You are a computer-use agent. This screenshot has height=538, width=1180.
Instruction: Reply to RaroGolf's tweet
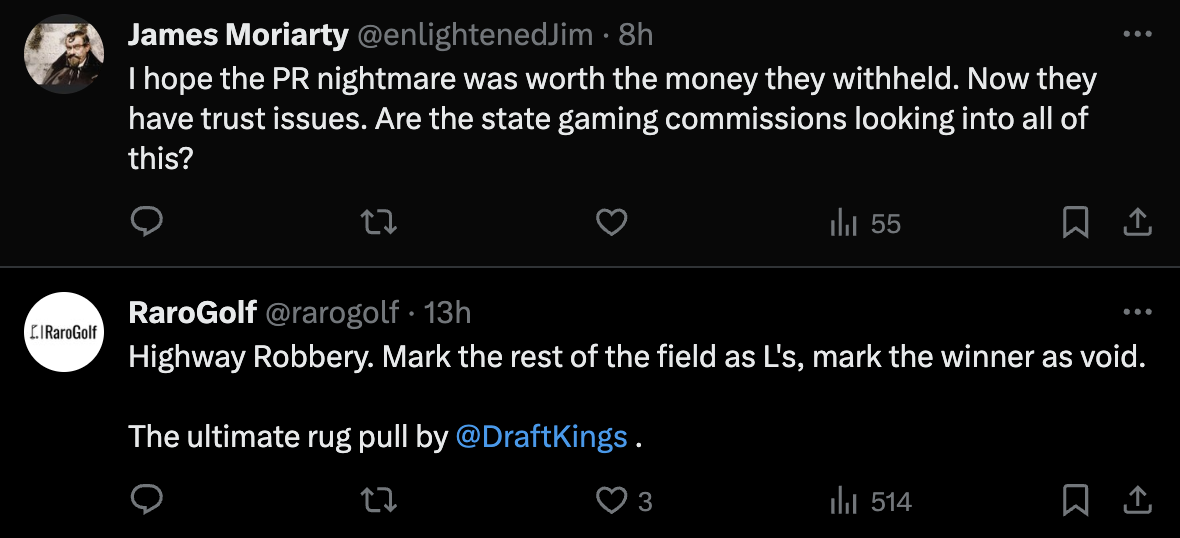(x=147, y=500)
